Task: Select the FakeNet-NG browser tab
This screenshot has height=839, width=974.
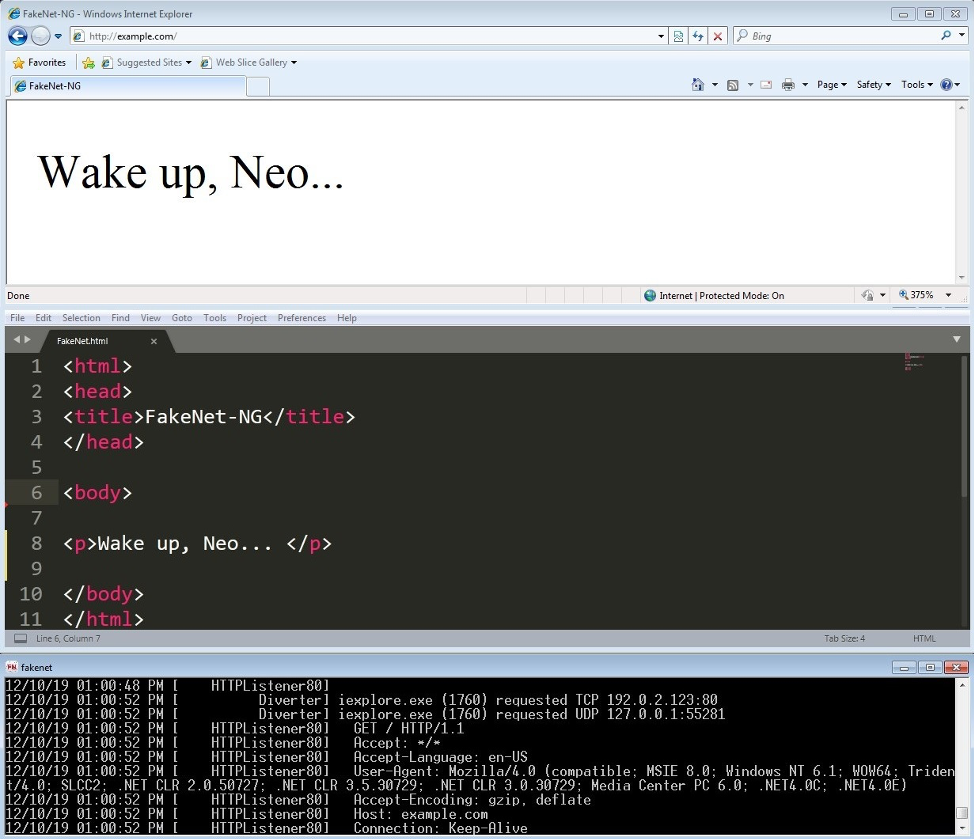Action: 128,86
